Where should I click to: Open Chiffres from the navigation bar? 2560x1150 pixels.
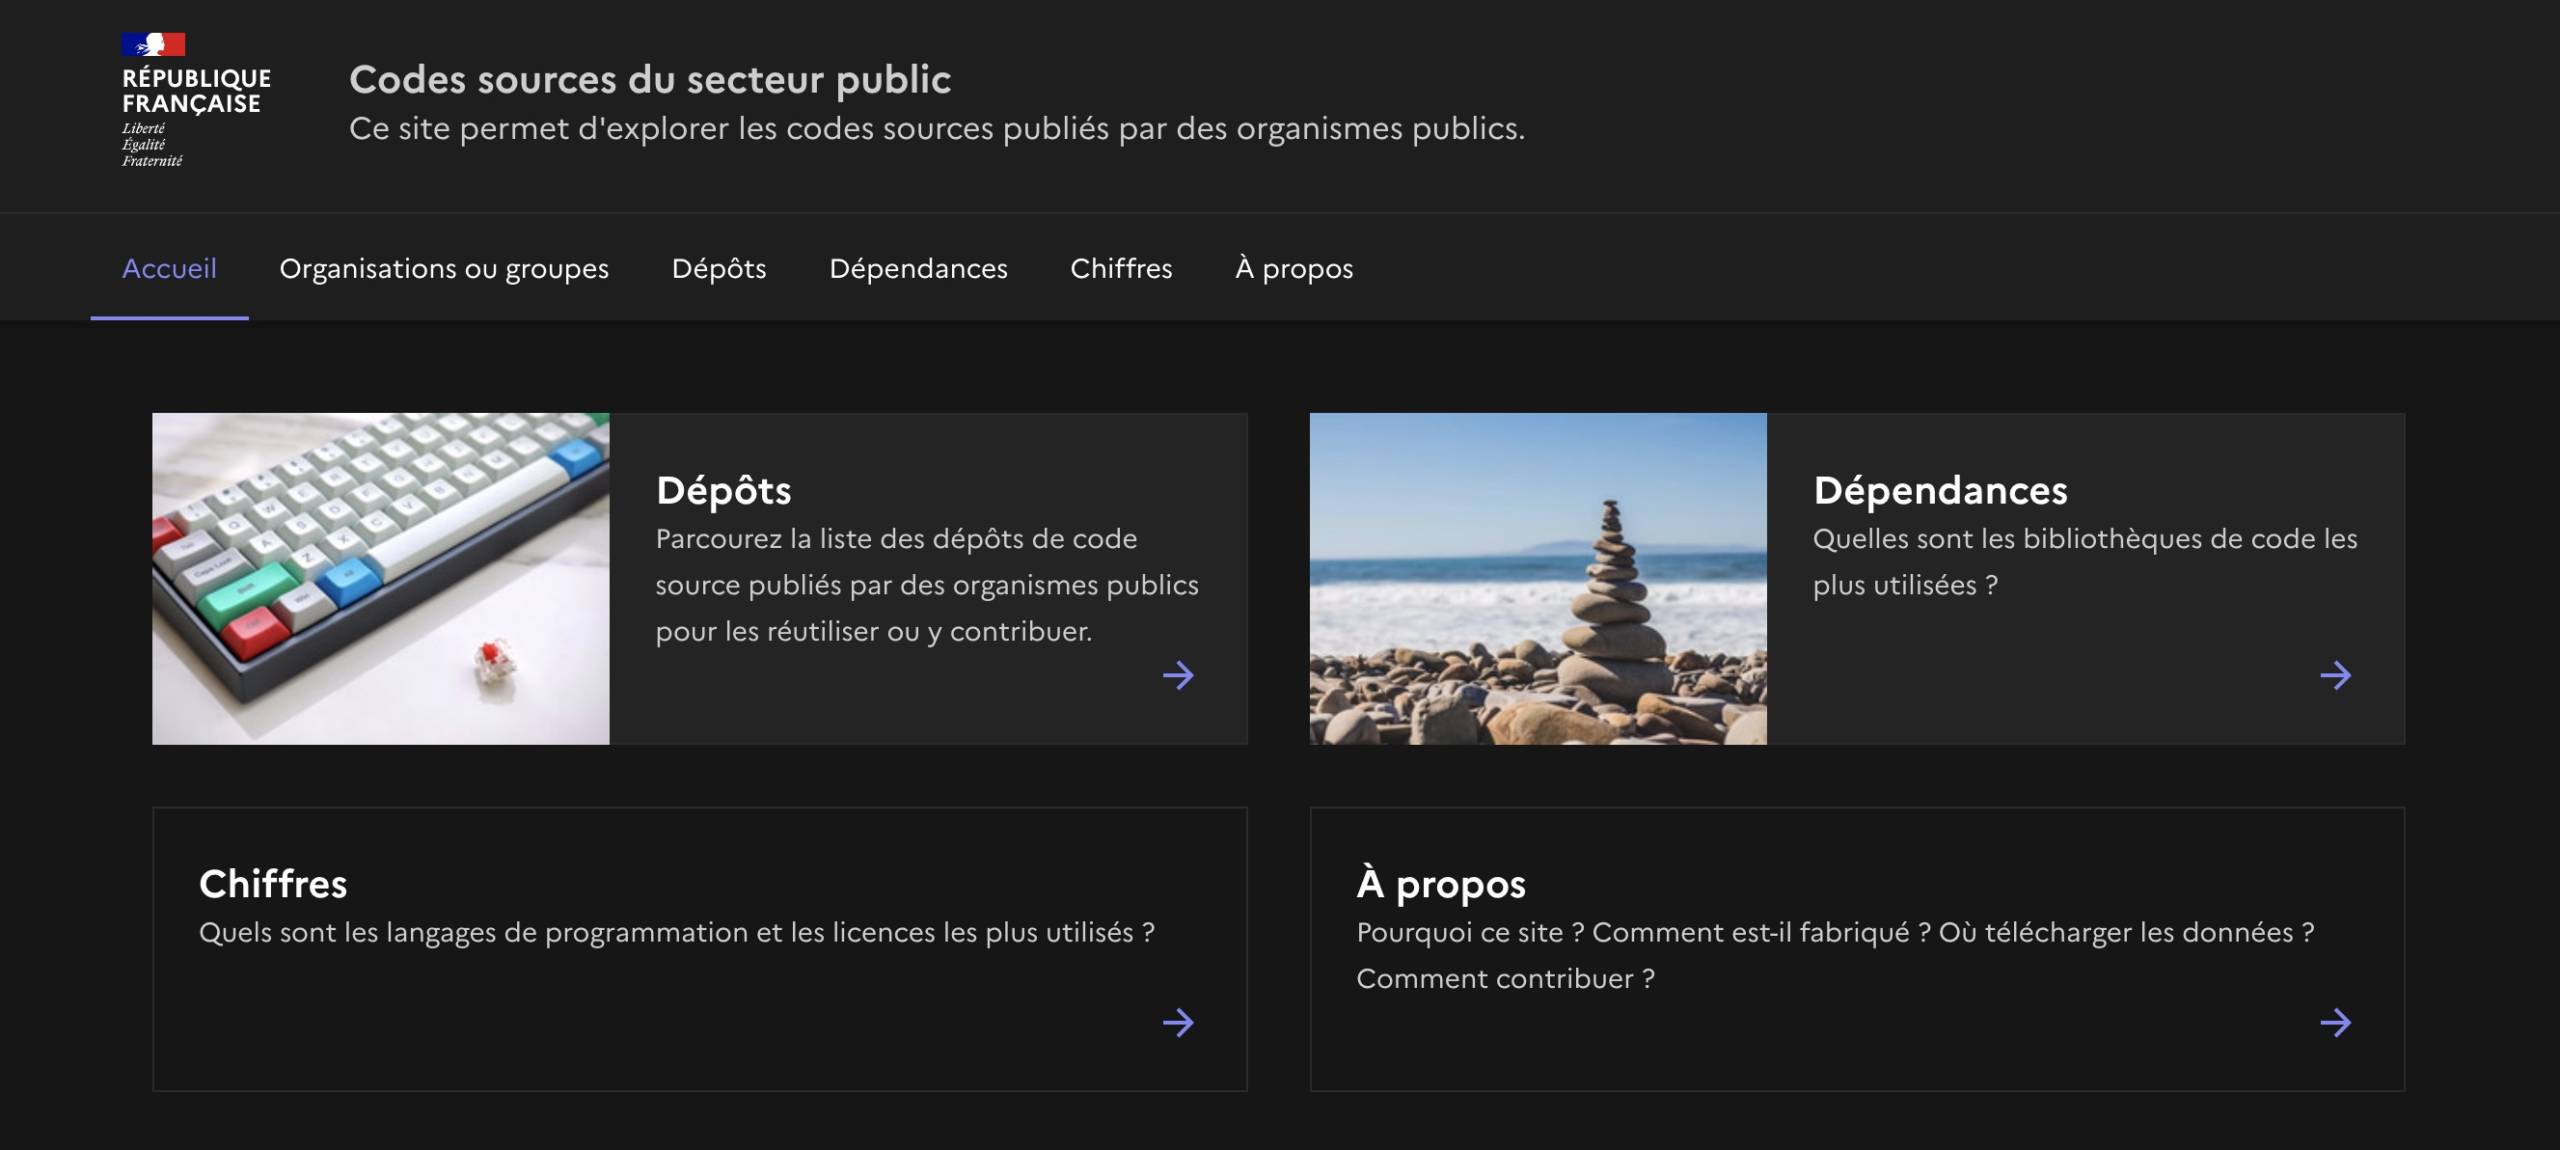pos(1121,268)
